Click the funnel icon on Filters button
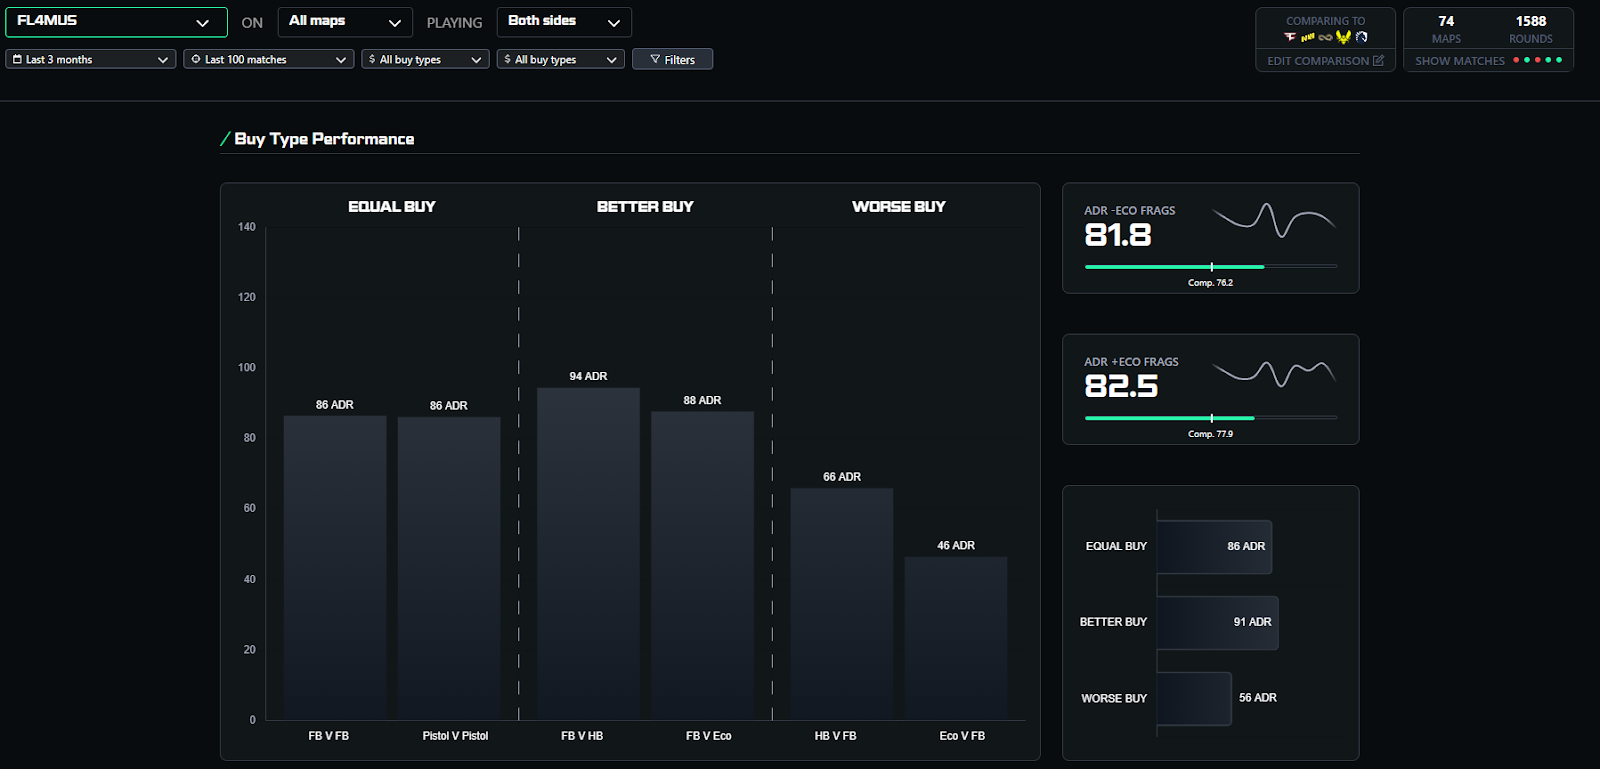The width and height of the screenshot is (1600, 769). tap(655, 60)
